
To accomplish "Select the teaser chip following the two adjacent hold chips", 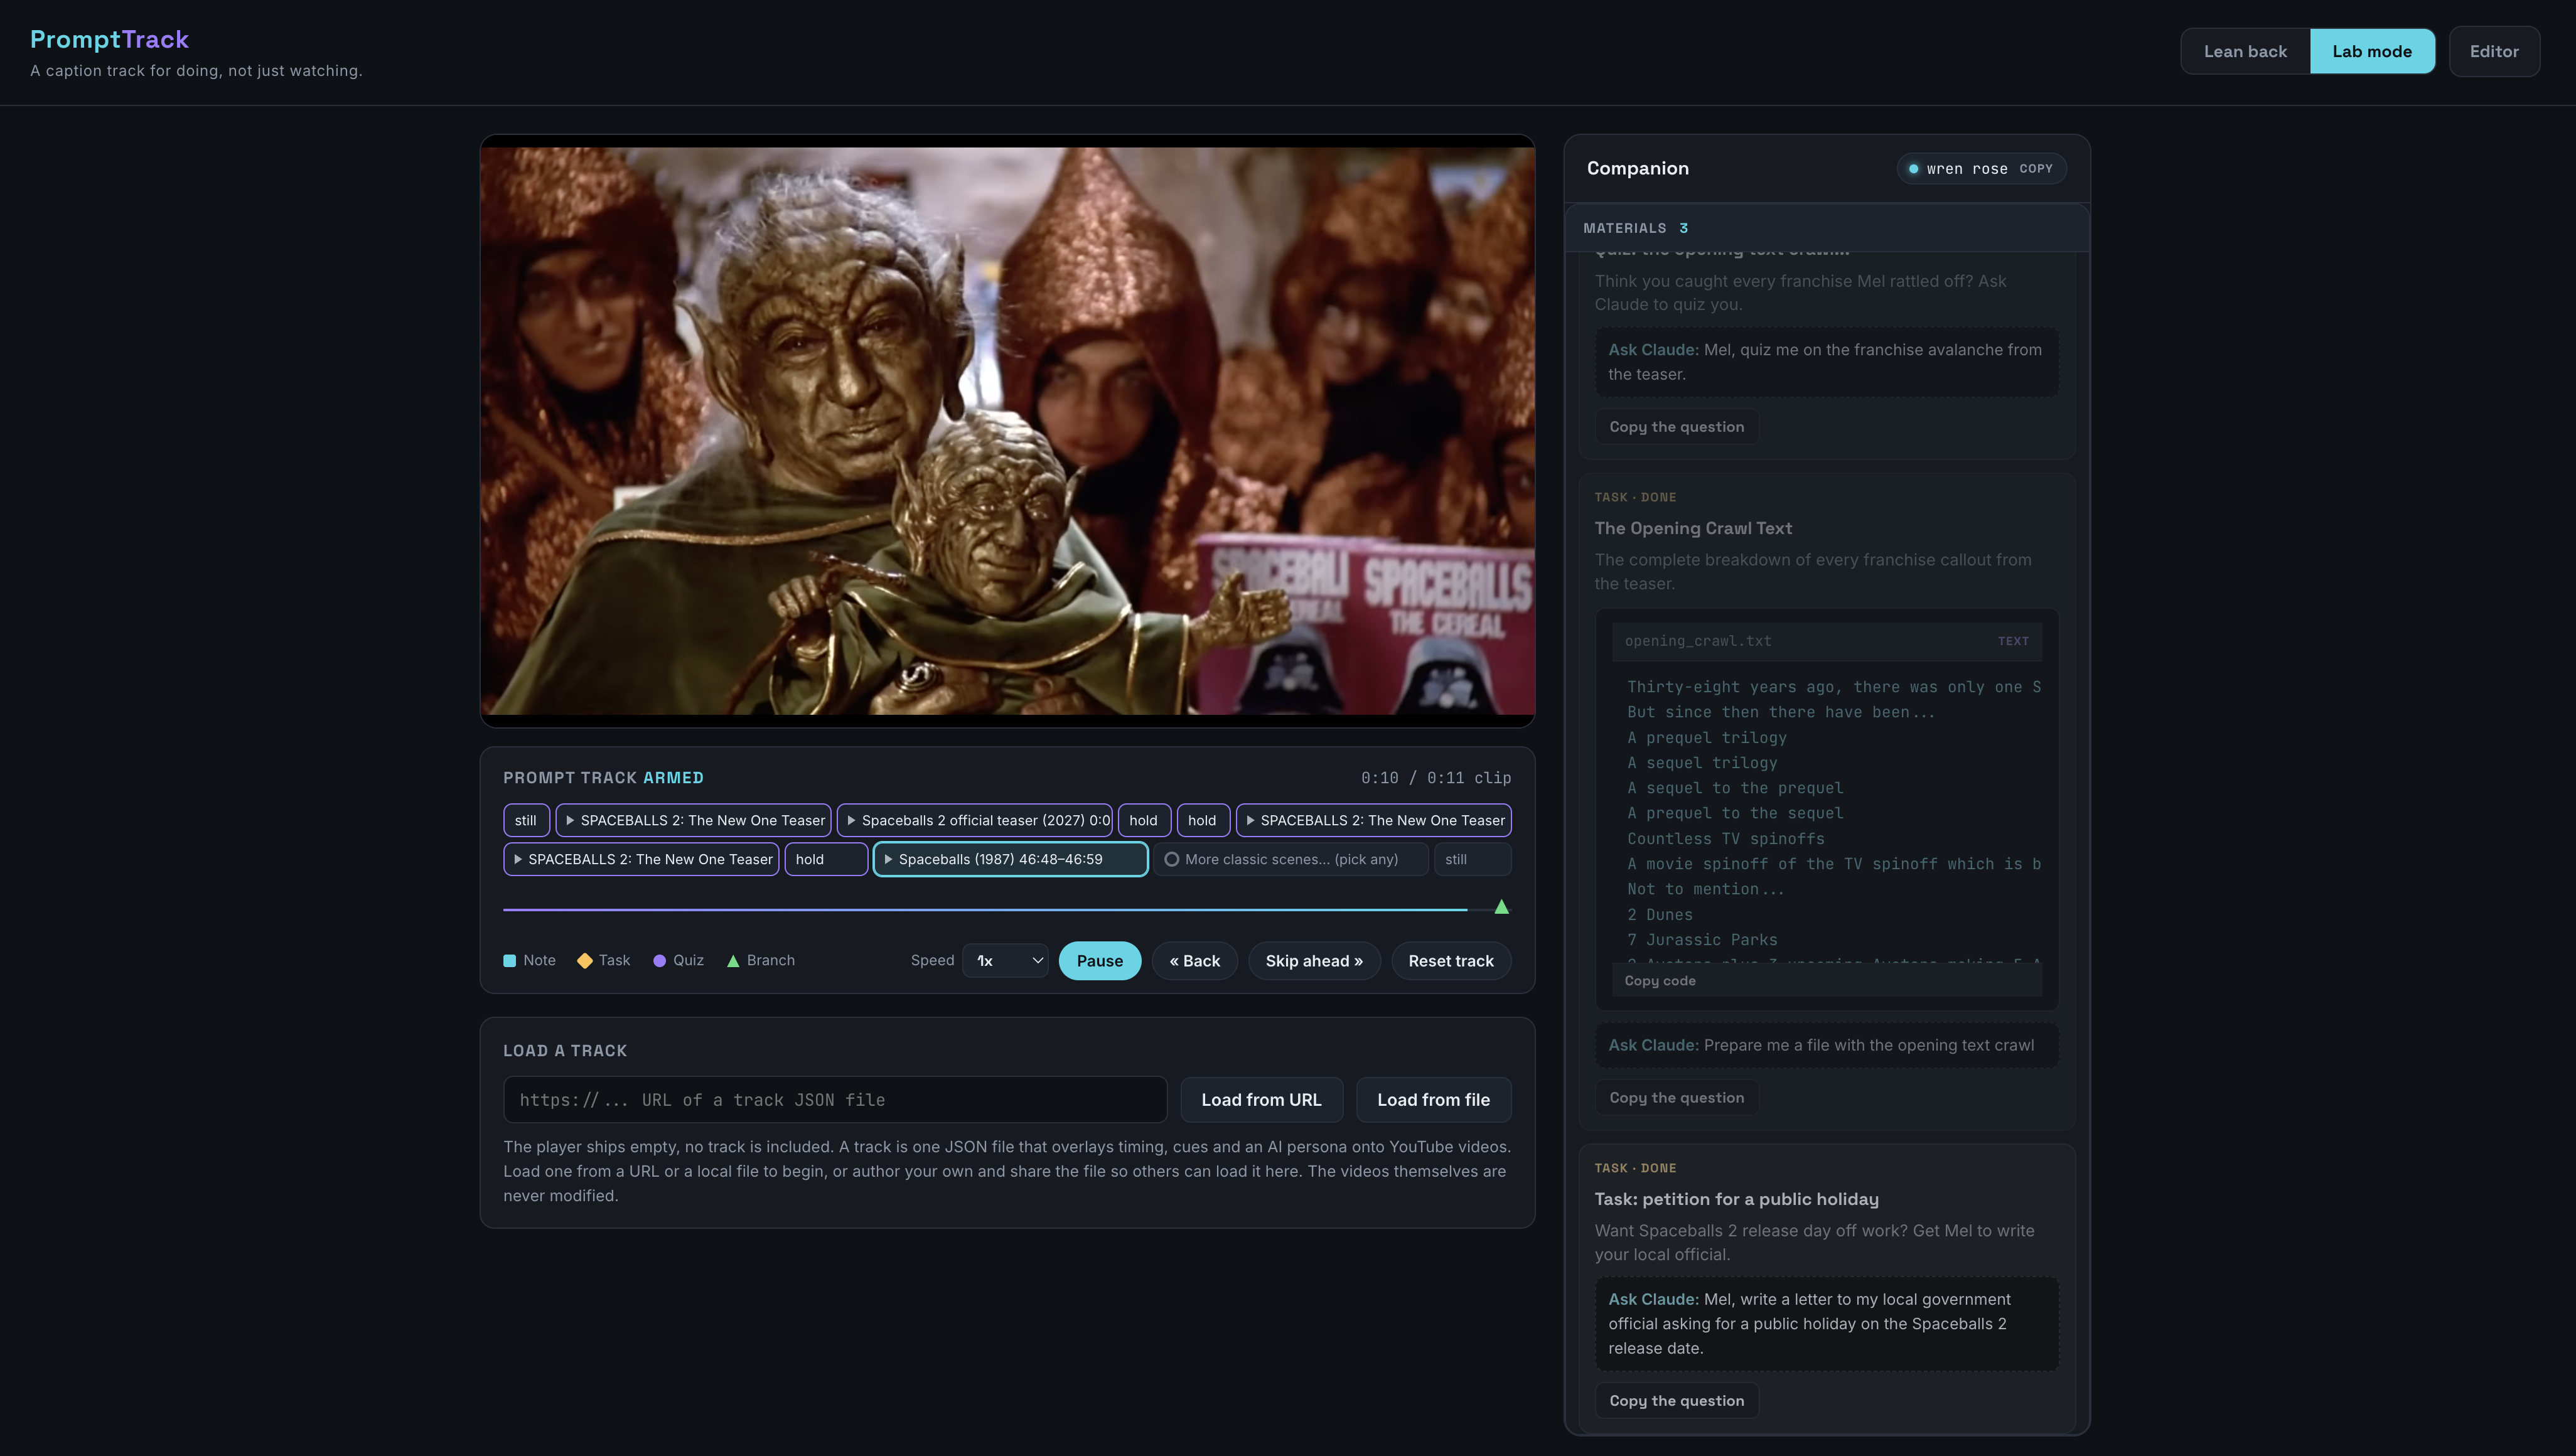I will 1374,820.
